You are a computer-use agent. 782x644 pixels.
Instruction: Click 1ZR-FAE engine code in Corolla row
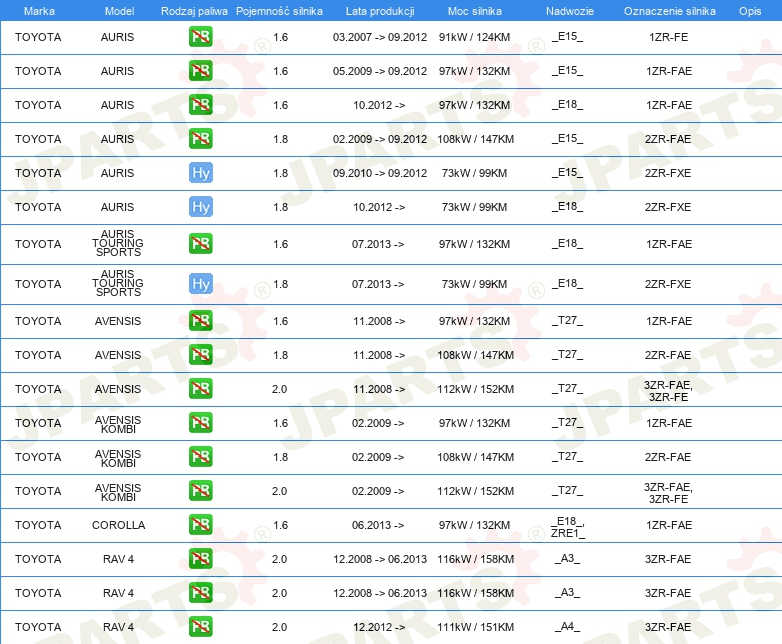669,525
